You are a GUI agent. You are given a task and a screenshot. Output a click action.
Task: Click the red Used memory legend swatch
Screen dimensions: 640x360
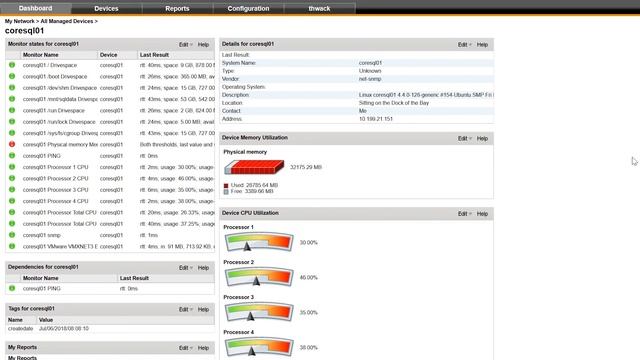coord(226,186)
